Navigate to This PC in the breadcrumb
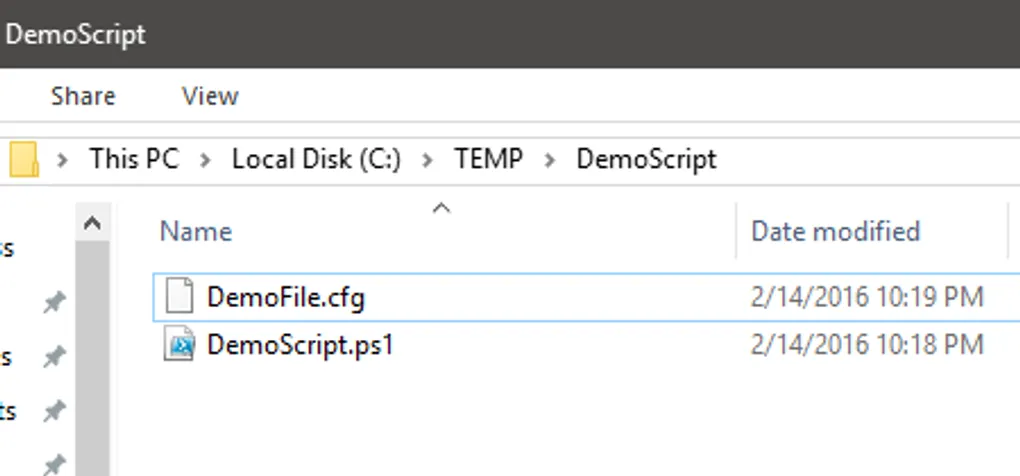This screenshot has width=1020, height=476. click(134, 159)
